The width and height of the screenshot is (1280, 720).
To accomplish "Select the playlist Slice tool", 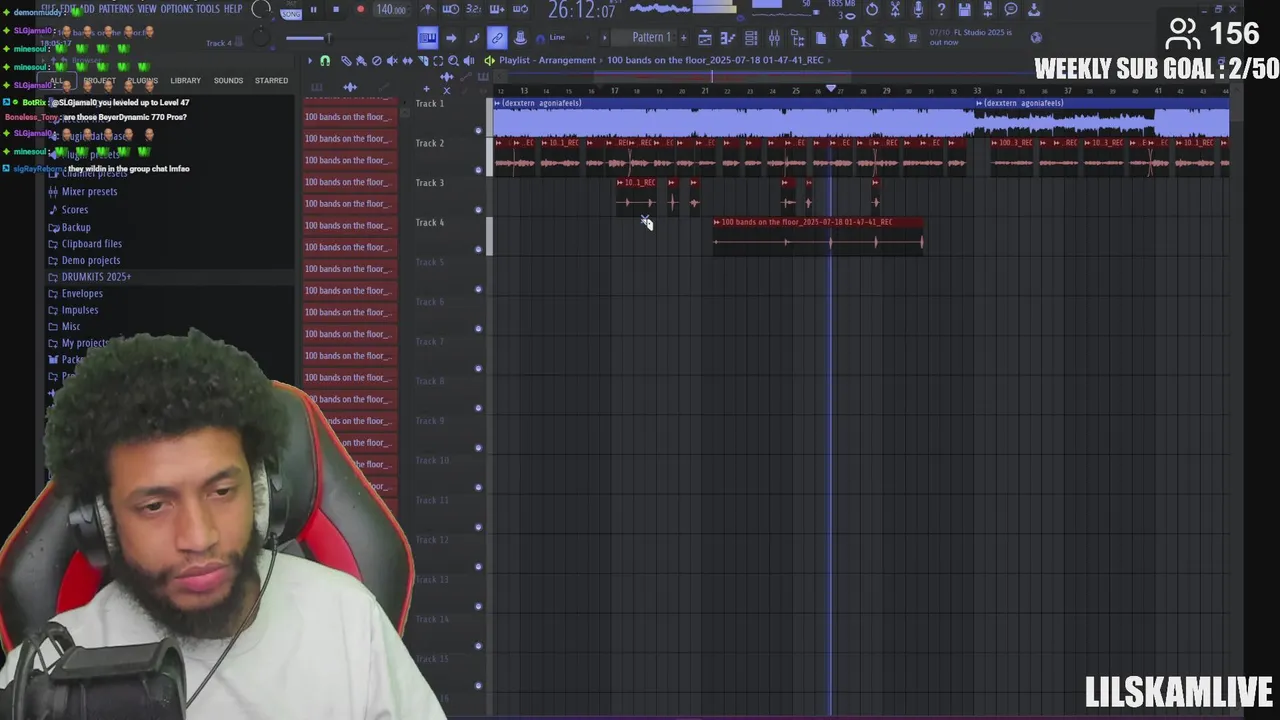I will tap(423, 61).
